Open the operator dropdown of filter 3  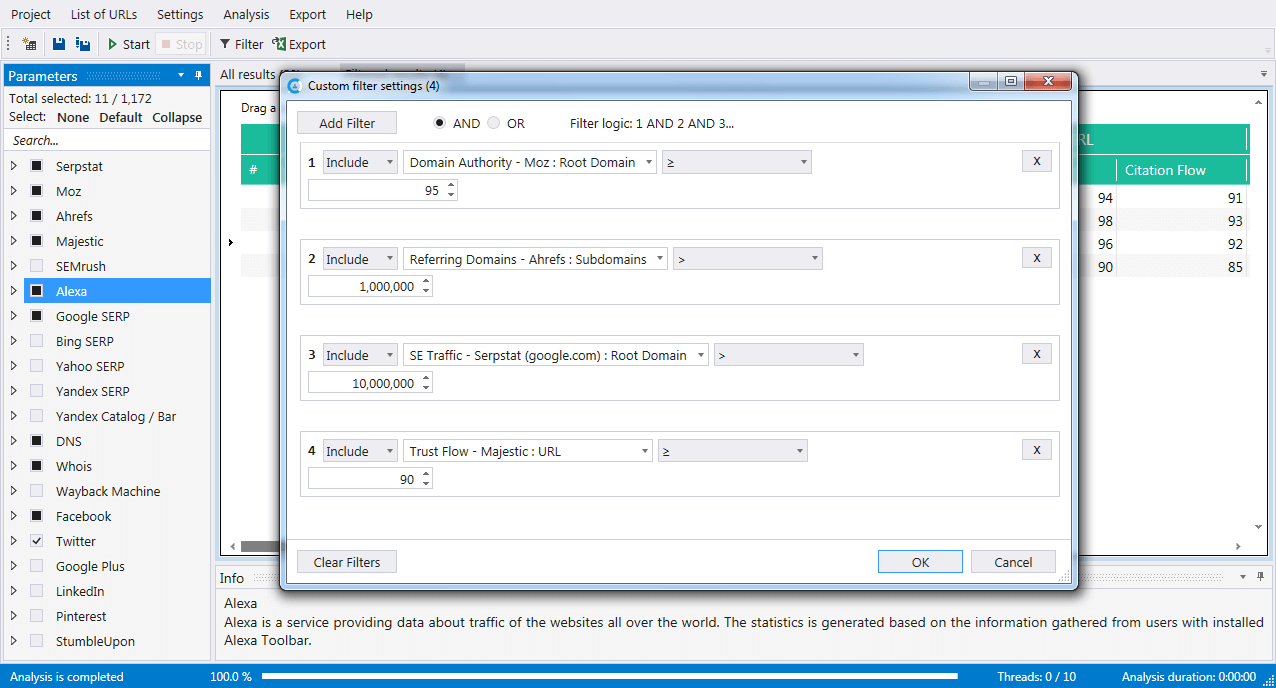point(788,355)
